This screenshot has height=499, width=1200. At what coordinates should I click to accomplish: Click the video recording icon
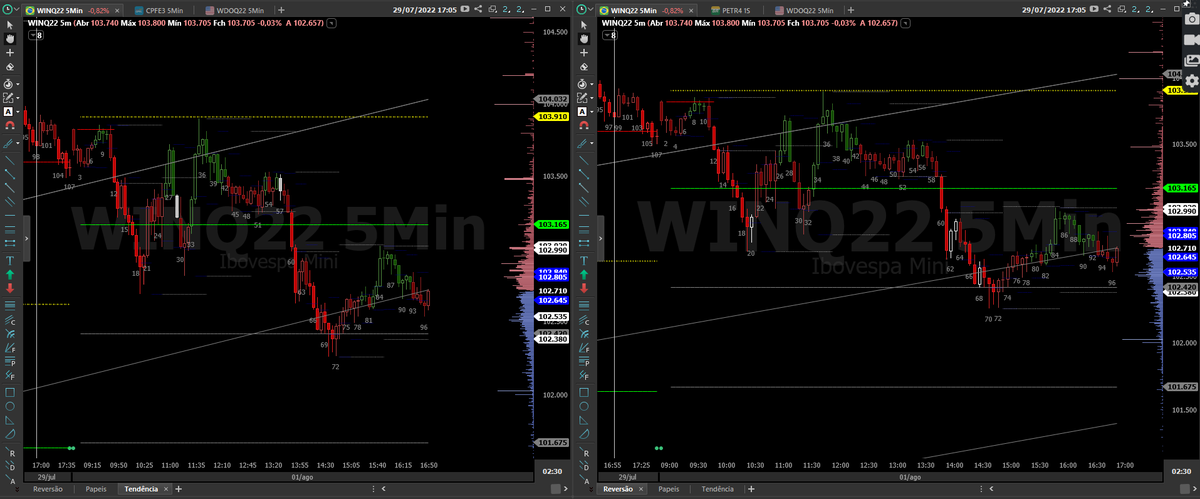click(x=1190, y=41)
